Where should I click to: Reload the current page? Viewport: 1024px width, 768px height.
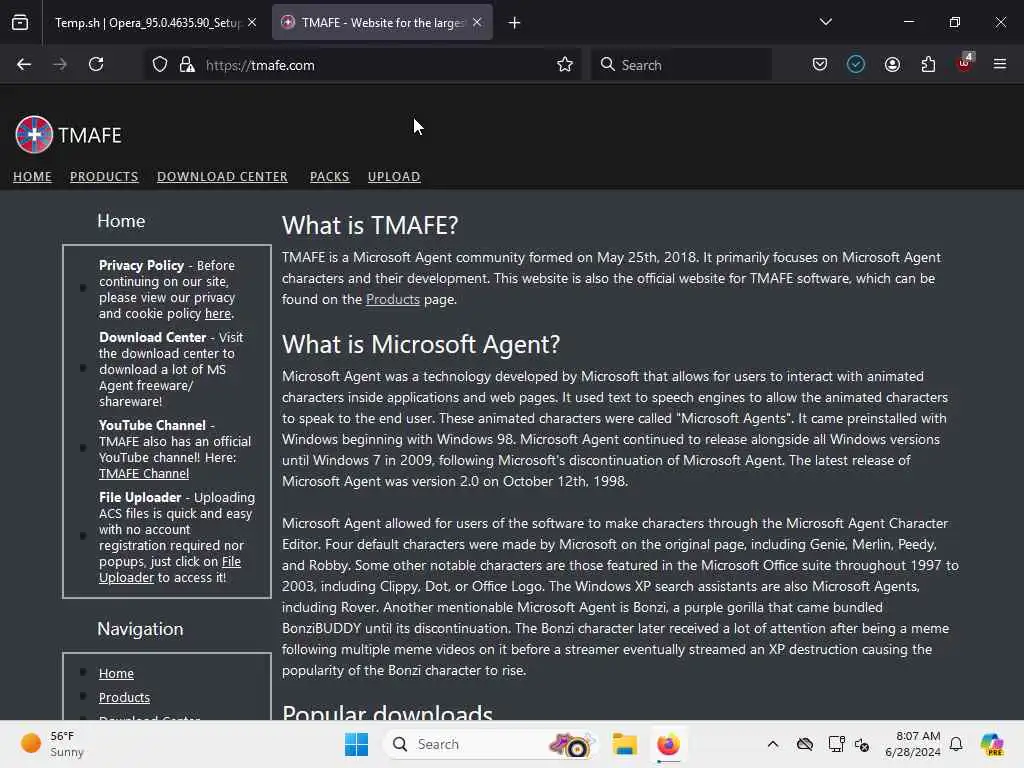pos(96,64)
